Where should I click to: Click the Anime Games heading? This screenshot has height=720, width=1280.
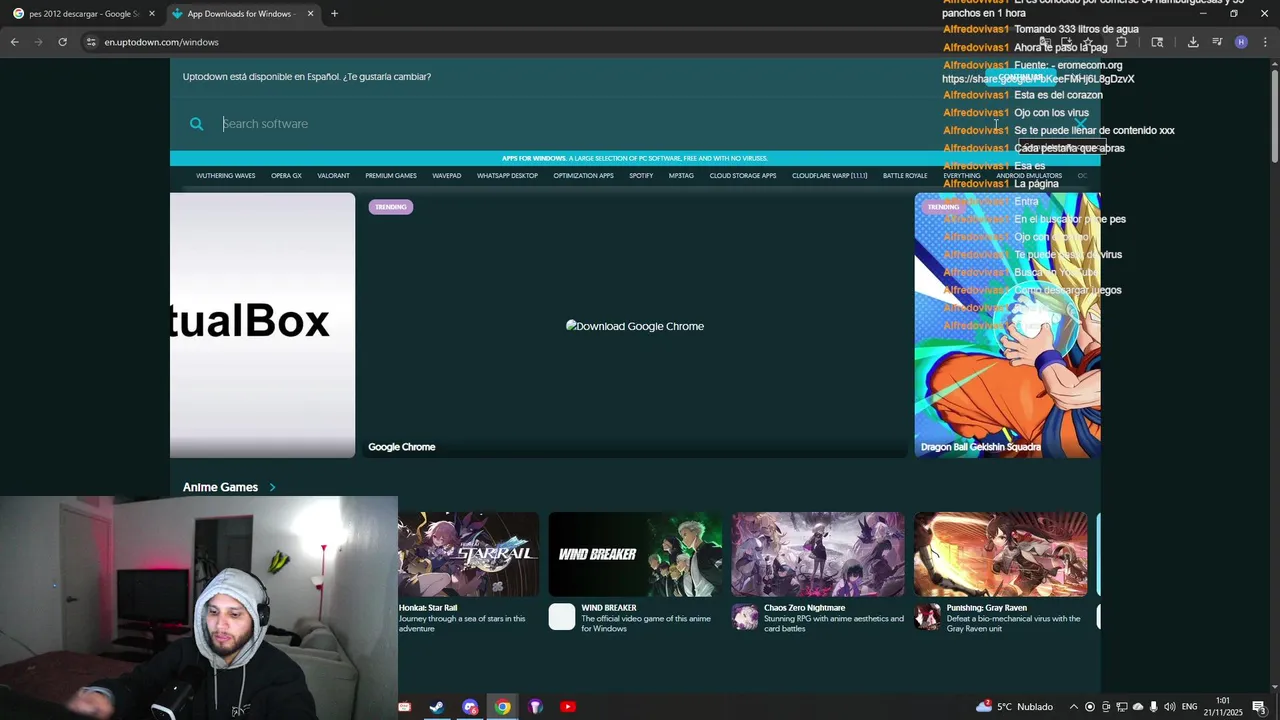(220, 488)
